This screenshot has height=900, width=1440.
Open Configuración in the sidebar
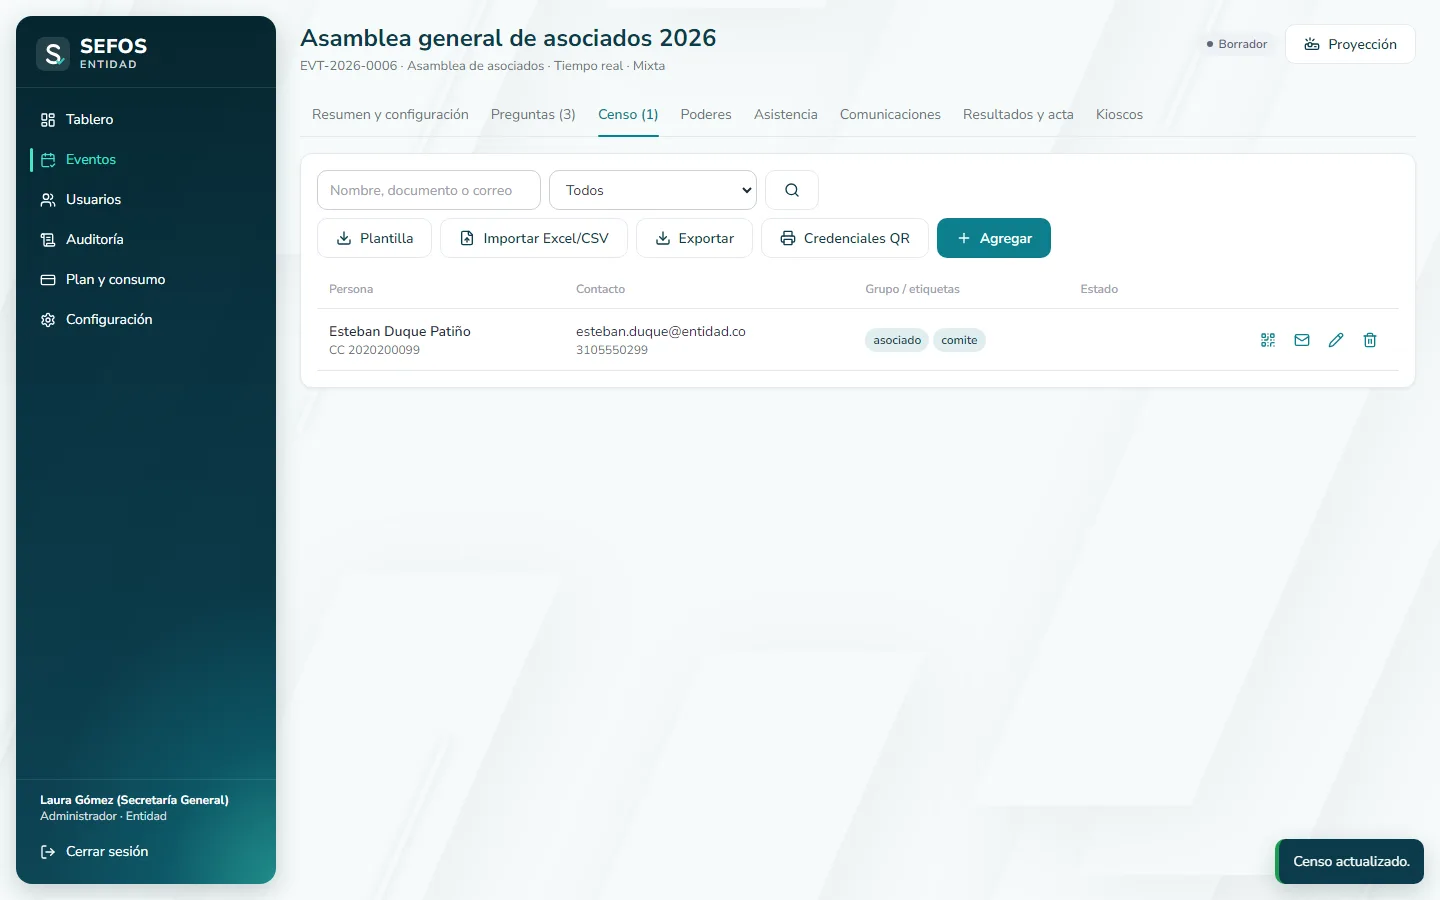coord(146,319)
